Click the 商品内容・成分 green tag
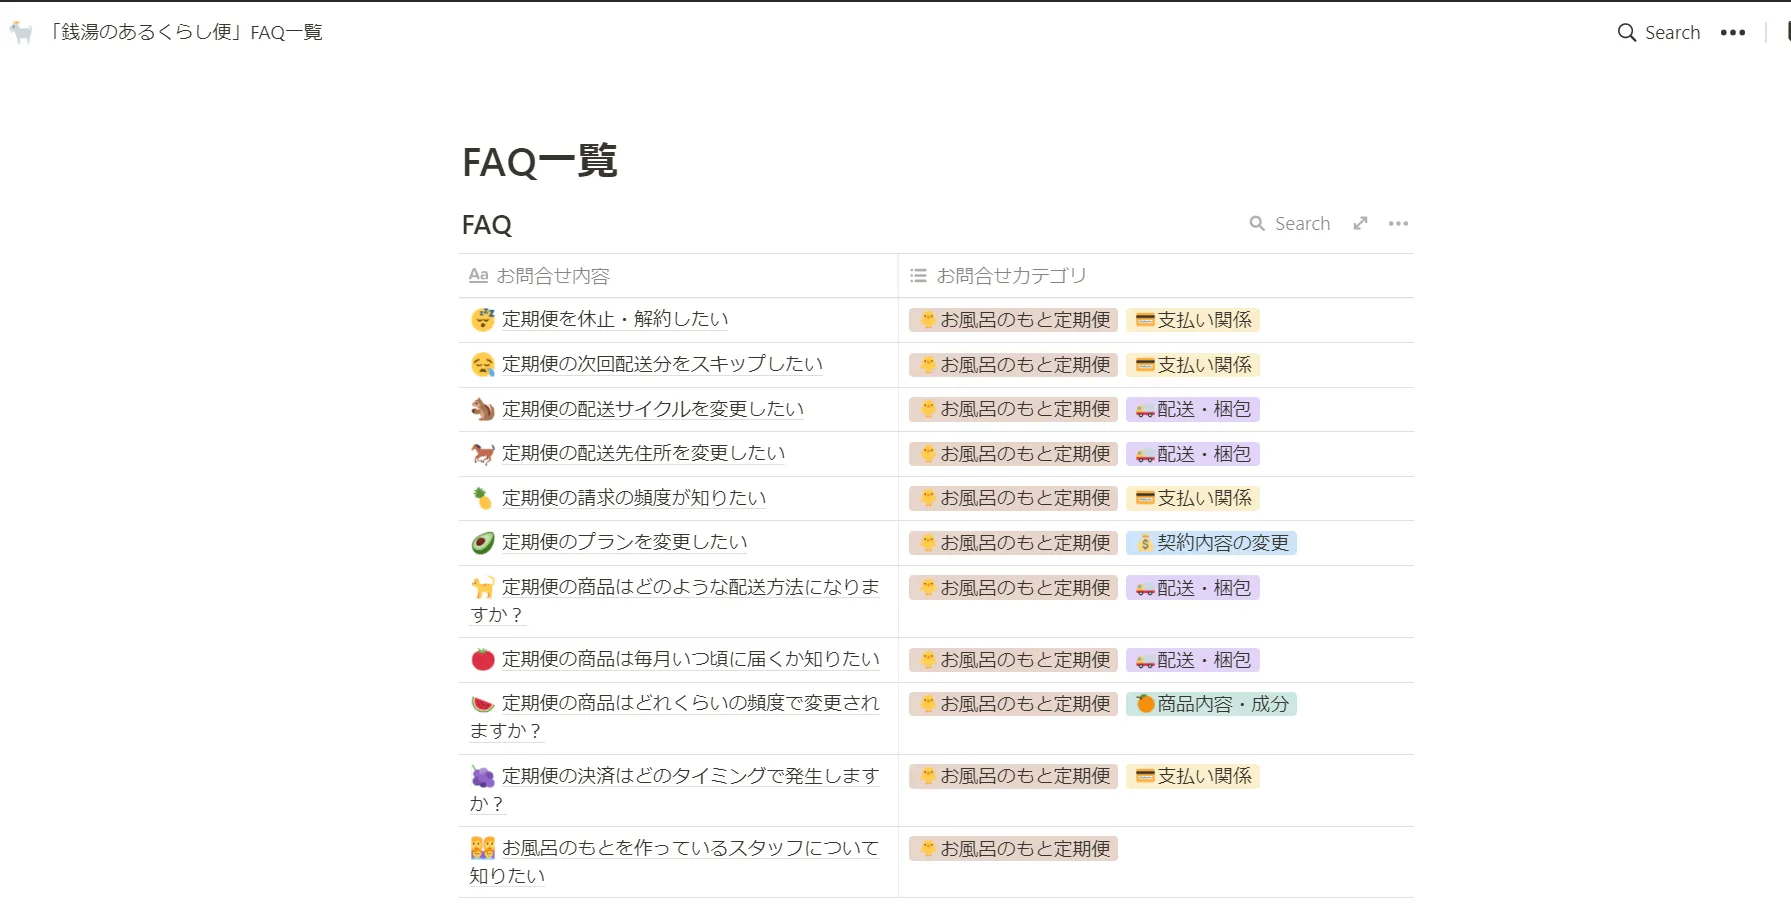This screenshot has height=907, width=1791. pos(1211,704)
